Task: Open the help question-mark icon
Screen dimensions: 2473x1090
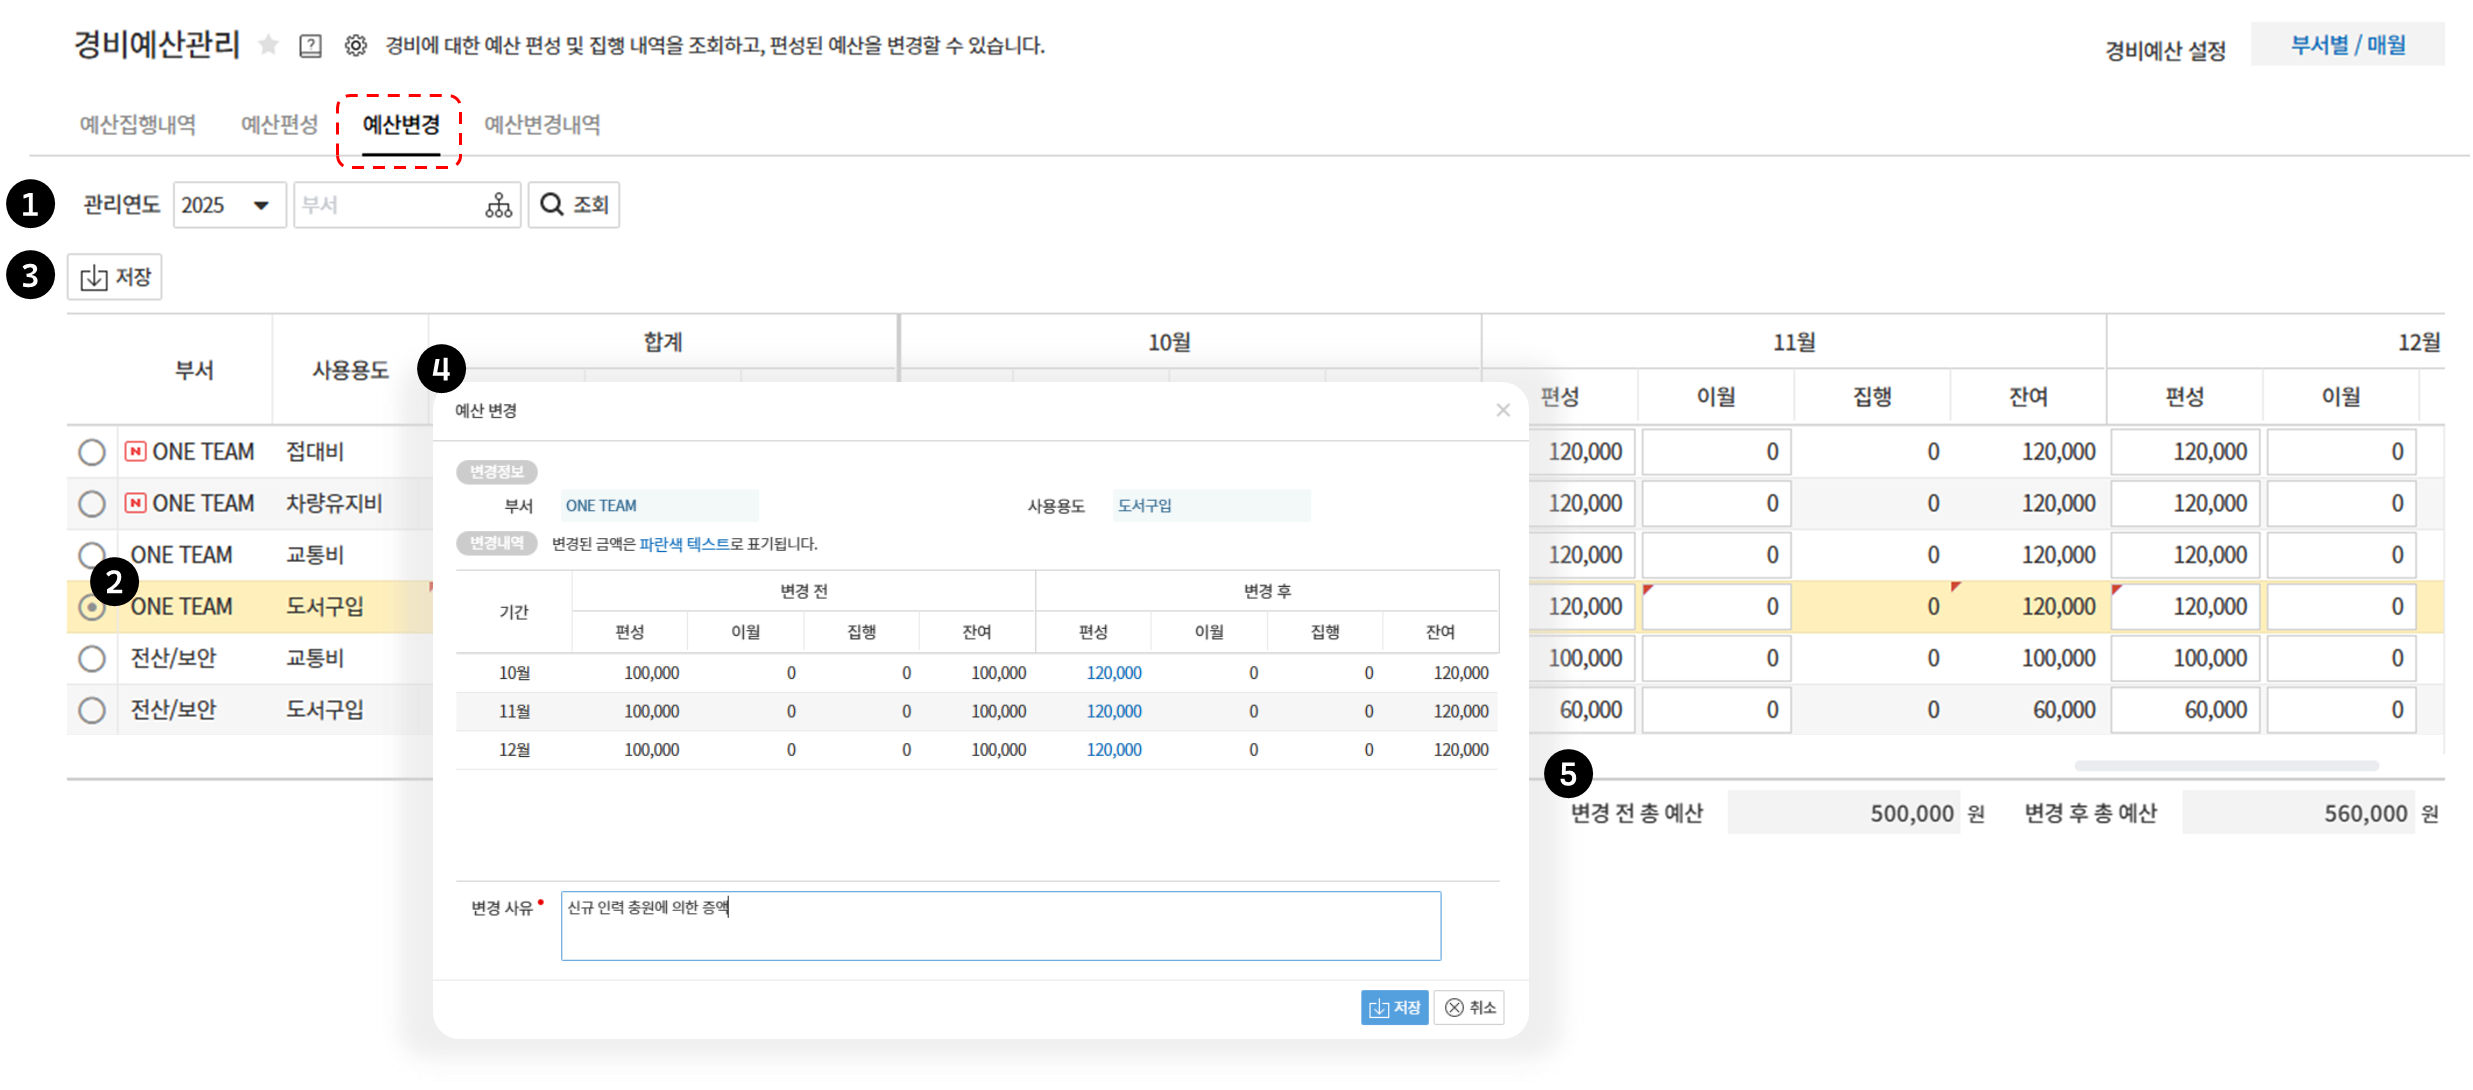Action: 311,46
